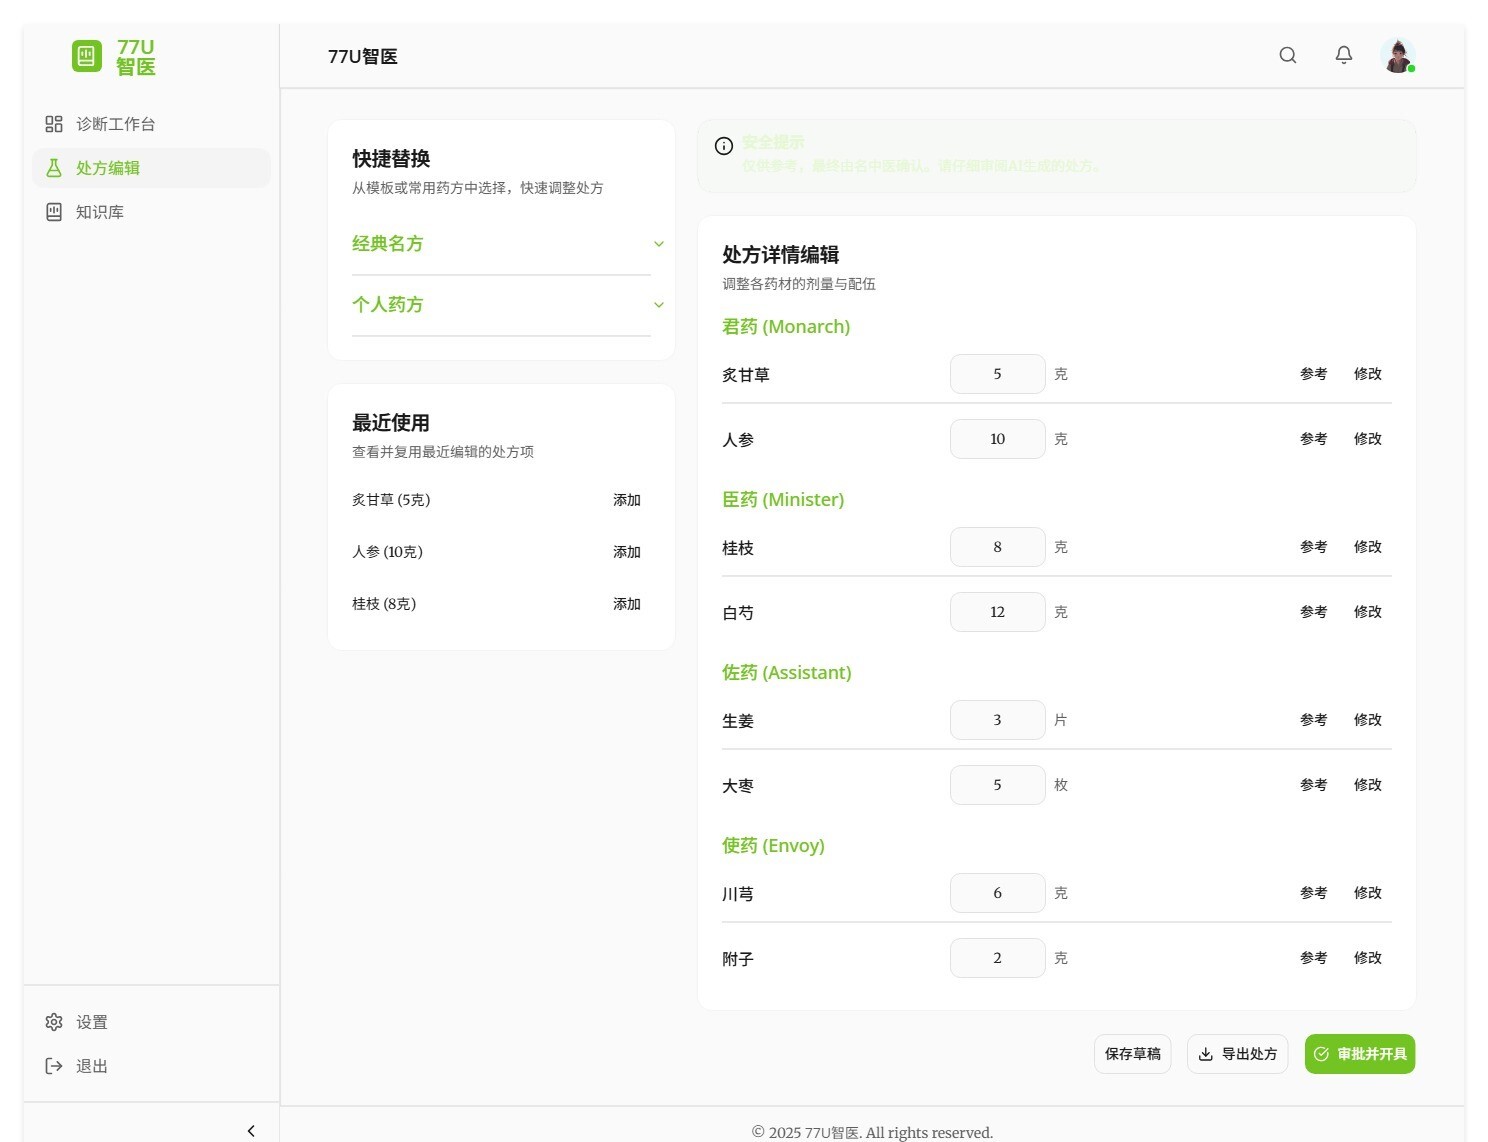Click the green 审批并开具 button
This screenshot has width=1488, height=1142.
click(1359, 1054)
